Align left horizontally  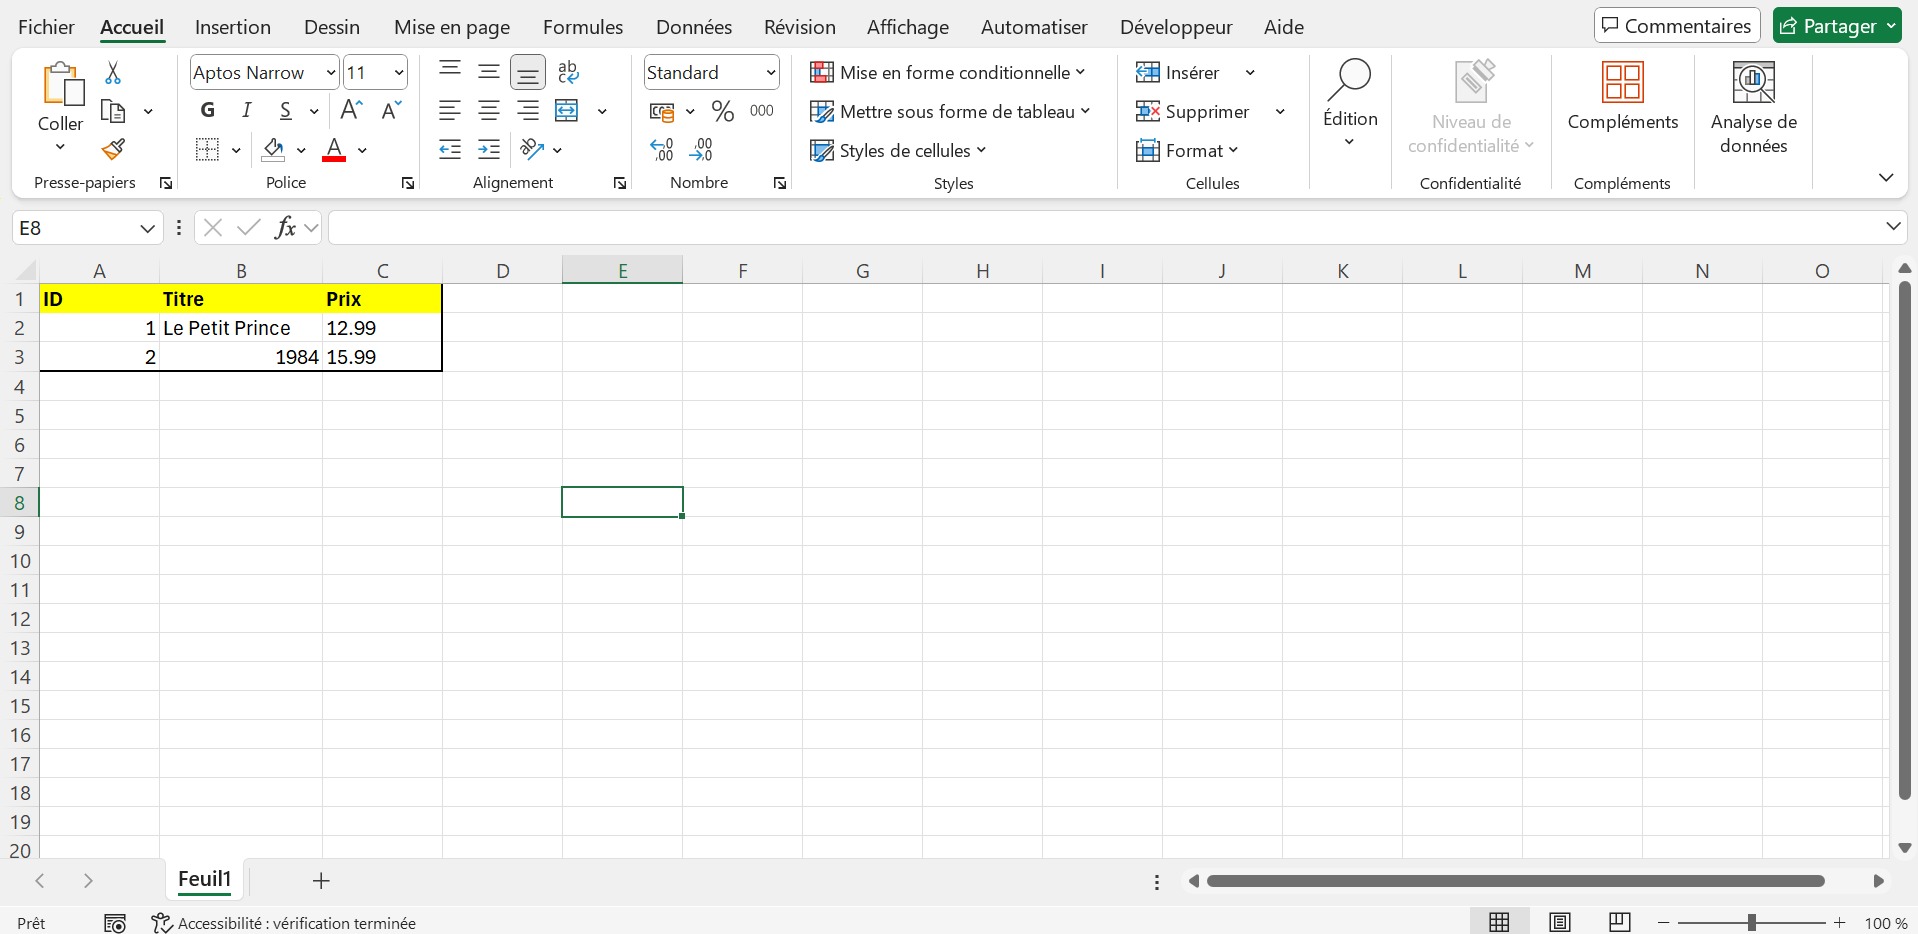450,111
